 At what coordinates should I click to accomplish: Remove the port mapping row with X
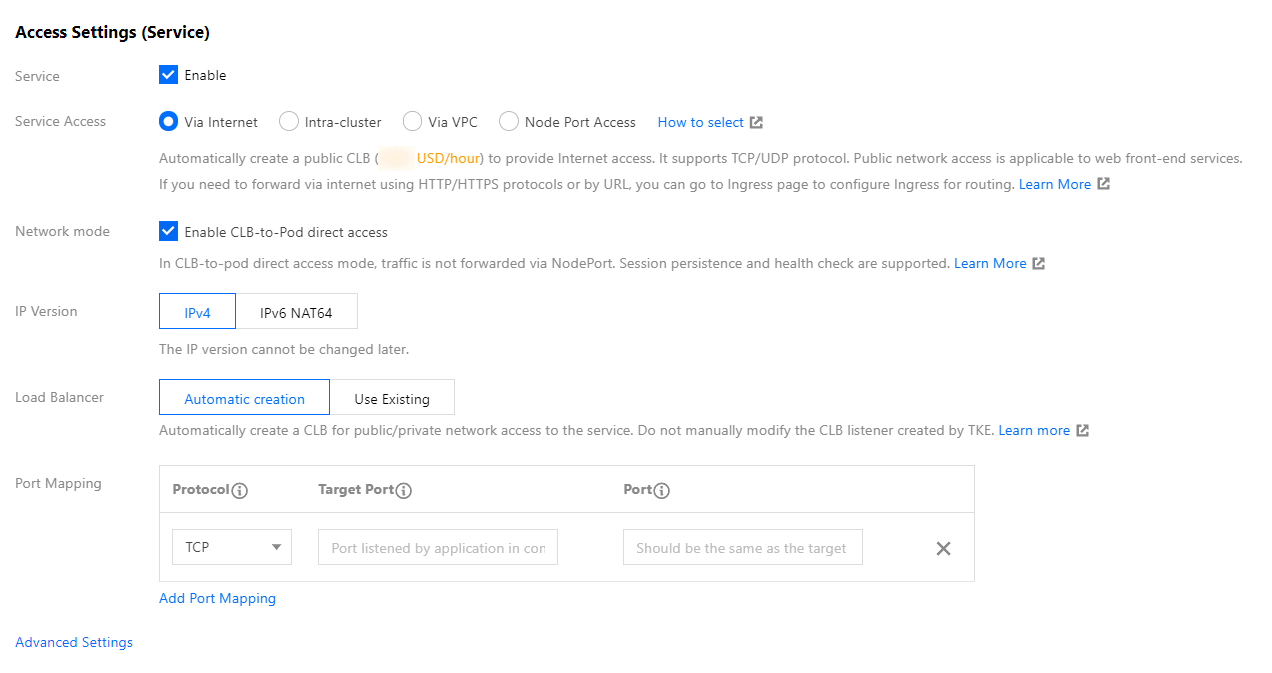pyautogui.click(x=943, y=548)
